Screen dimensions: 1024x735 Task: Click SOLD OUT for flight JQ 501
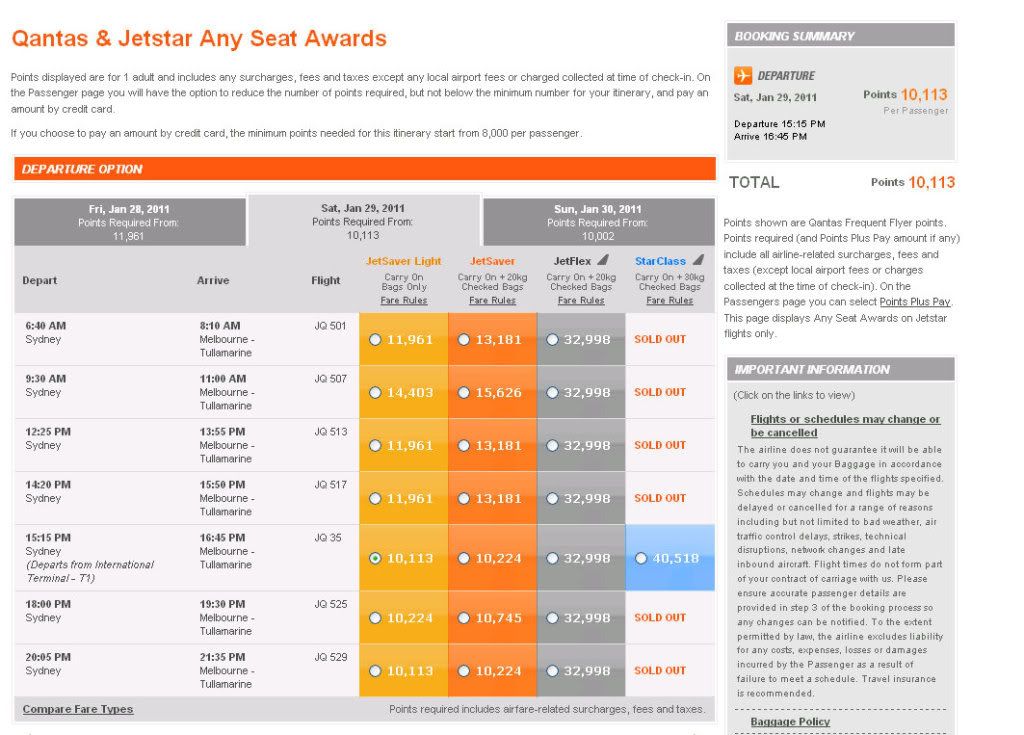click(660, 339)
